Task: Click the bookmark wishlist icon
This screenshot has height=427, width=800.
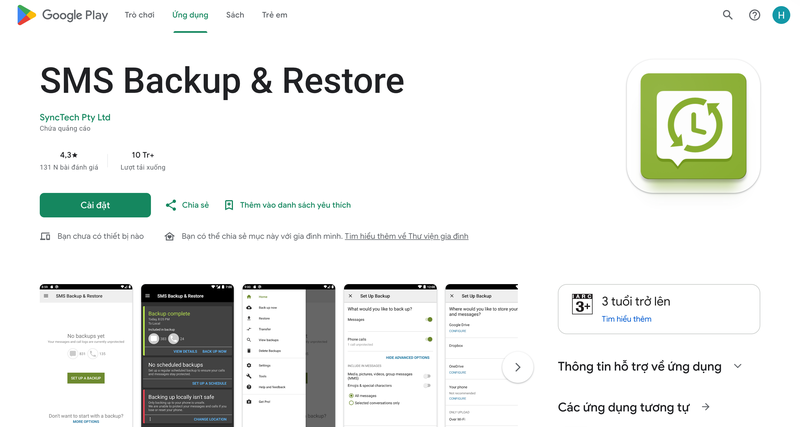Action: [229, 205]
